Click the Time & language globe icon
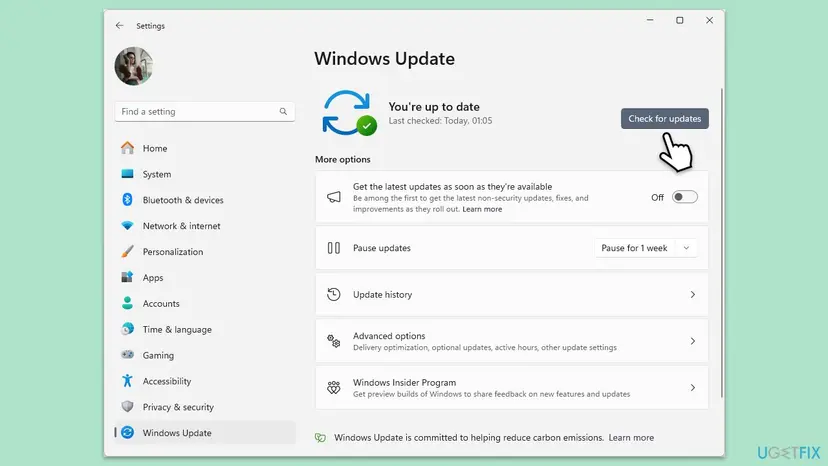828x466 pixels. (x=127, y=329)
